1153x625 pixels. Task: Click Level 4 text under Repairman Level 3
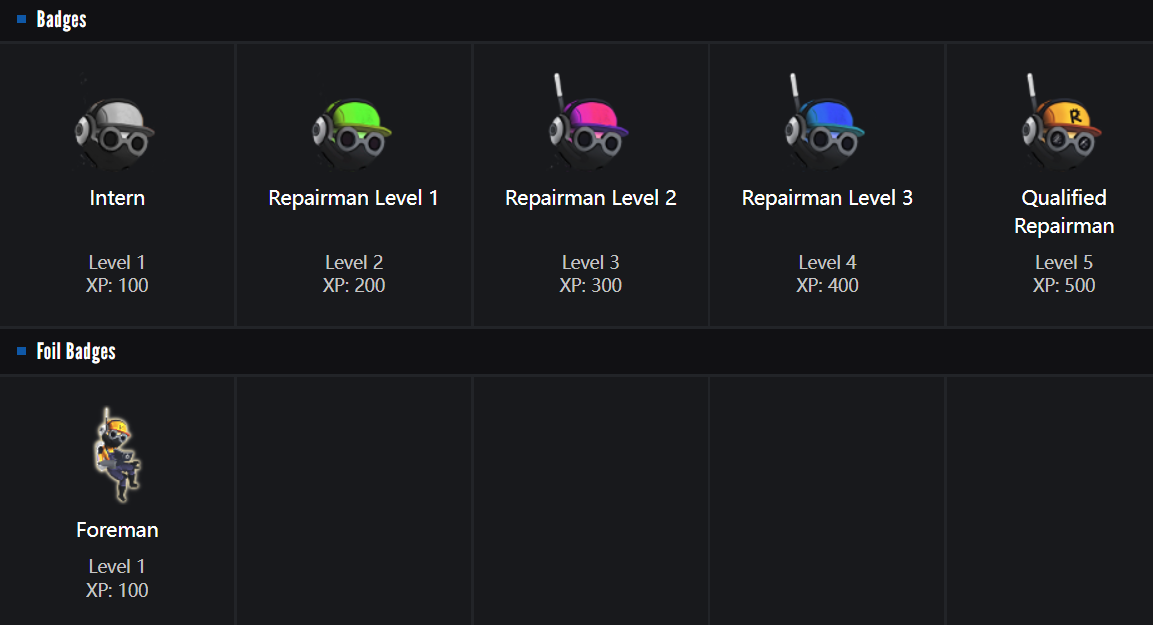(827, 263)
